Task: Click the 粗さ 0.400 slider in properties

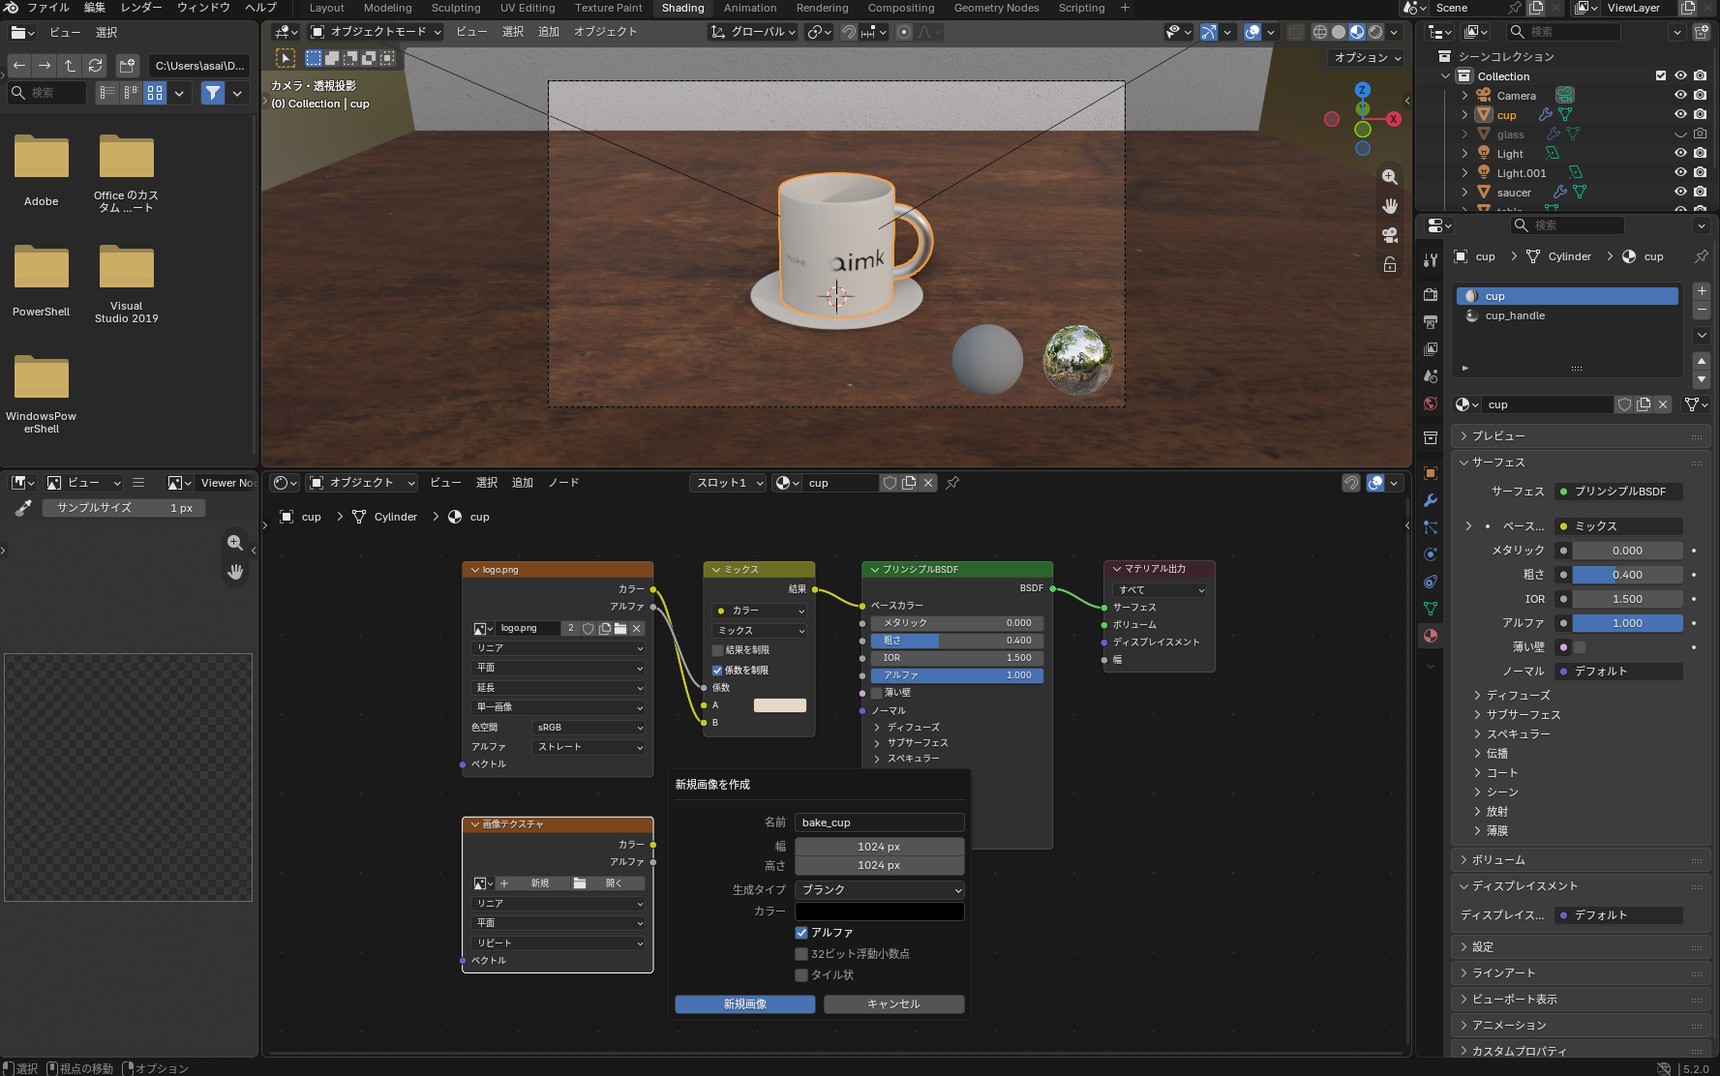Action: (x=1627, y=575)
